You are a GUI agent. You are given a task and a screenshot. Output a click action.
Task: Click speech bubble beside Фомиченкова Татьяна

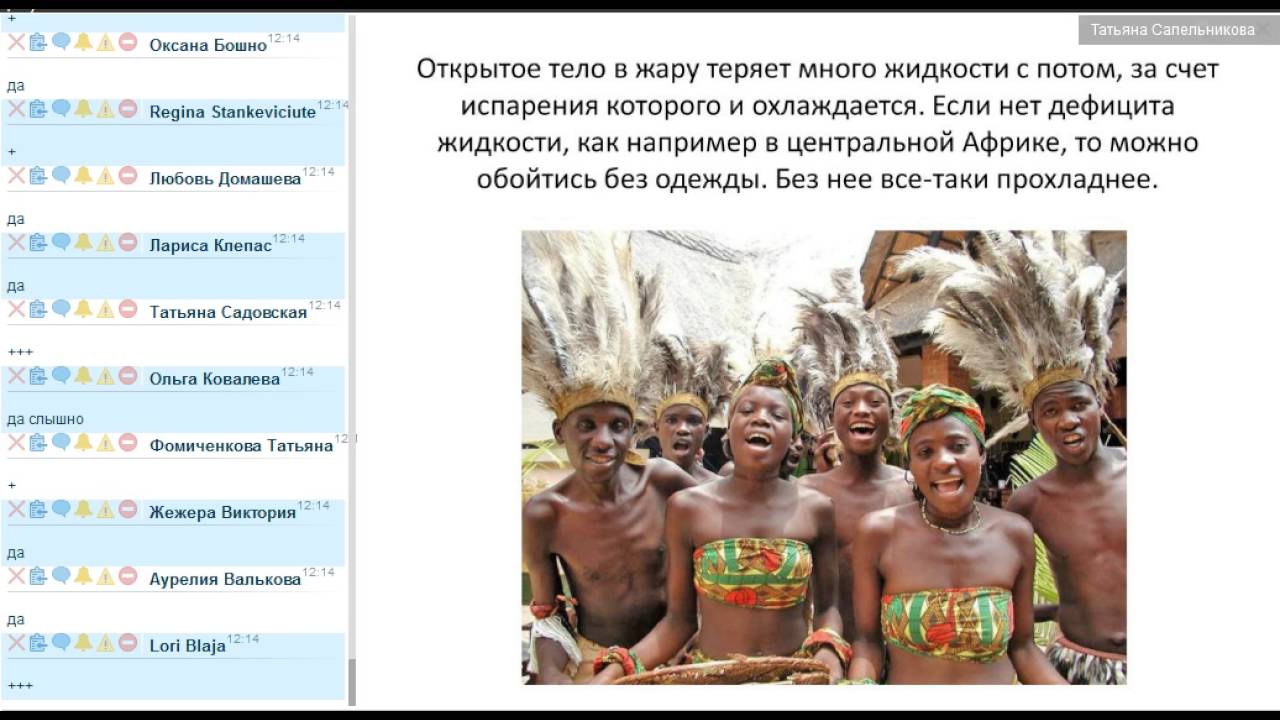point(61,442)
